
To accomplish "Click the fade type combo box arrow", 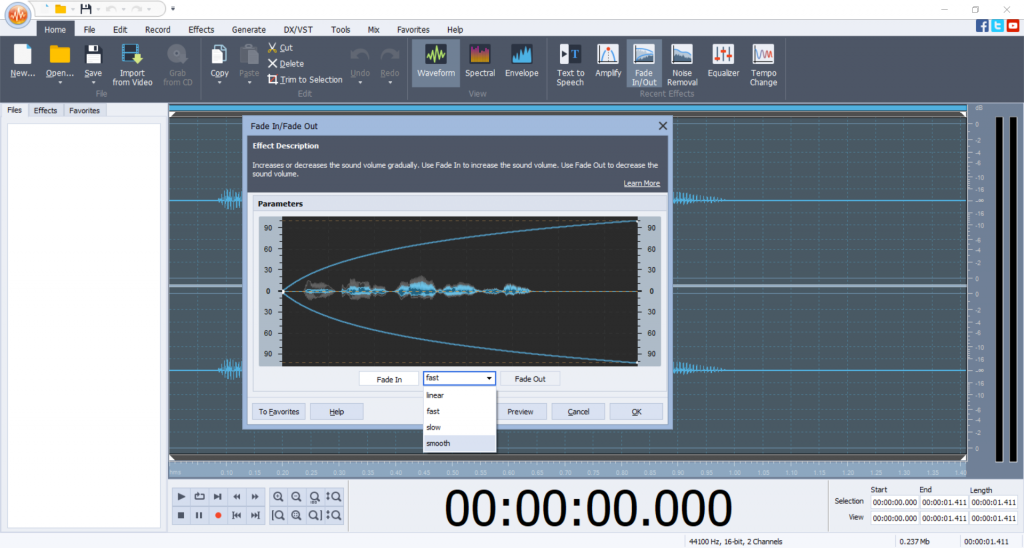I will pos(489,379).
